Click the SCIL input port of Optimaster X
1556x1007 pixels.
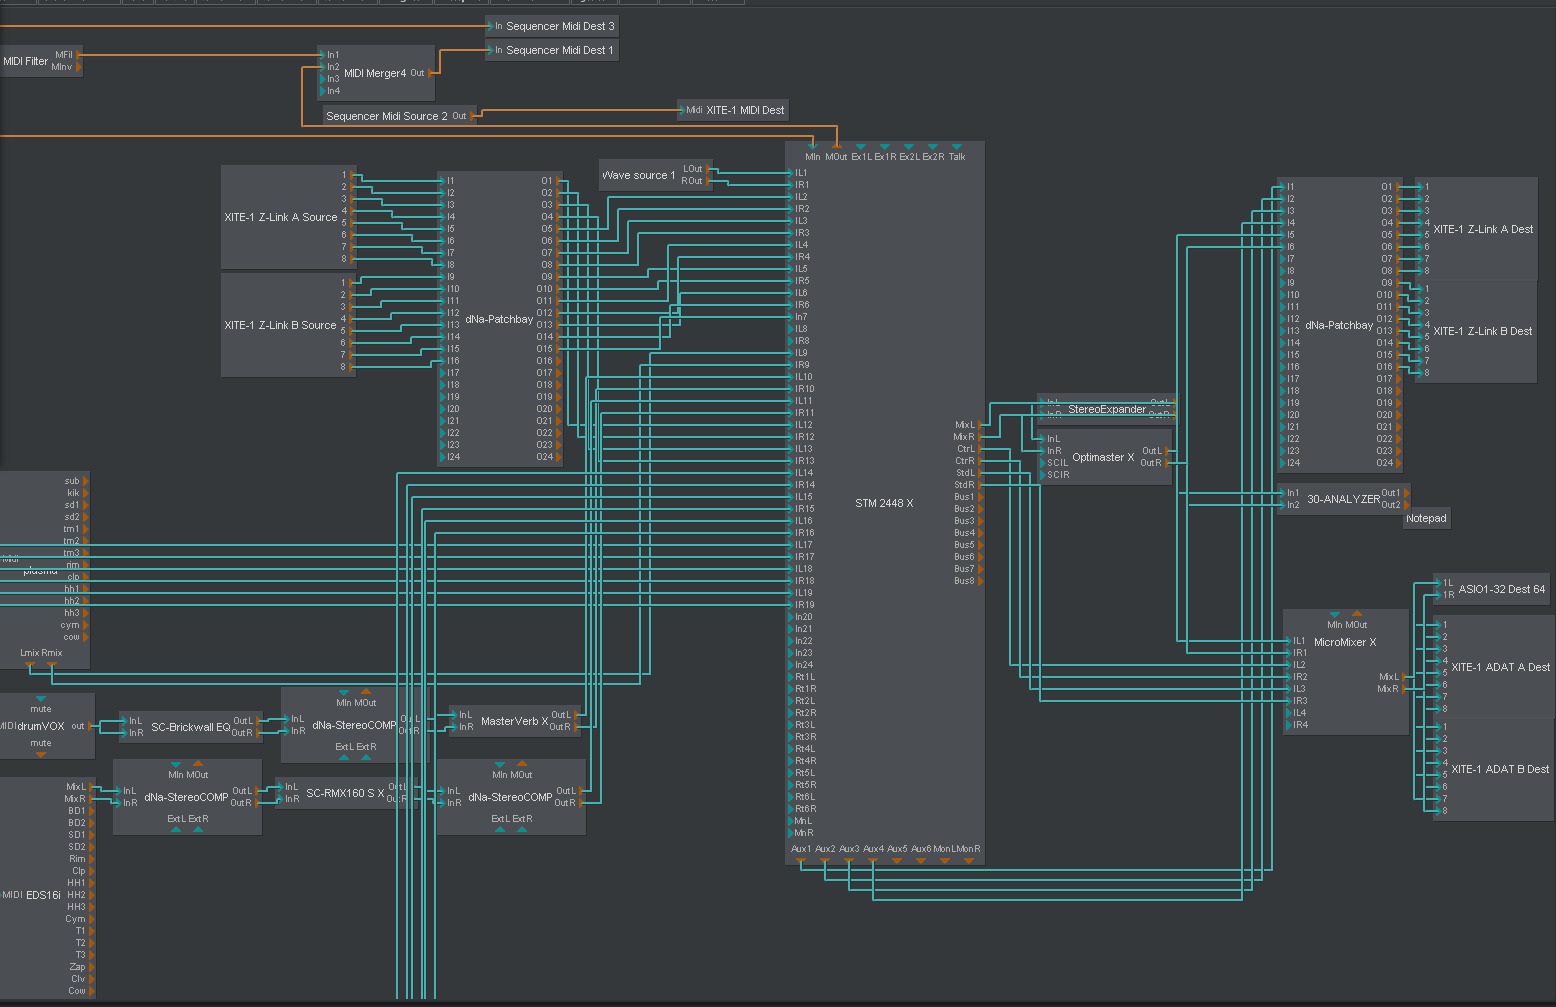(1041, 463)
